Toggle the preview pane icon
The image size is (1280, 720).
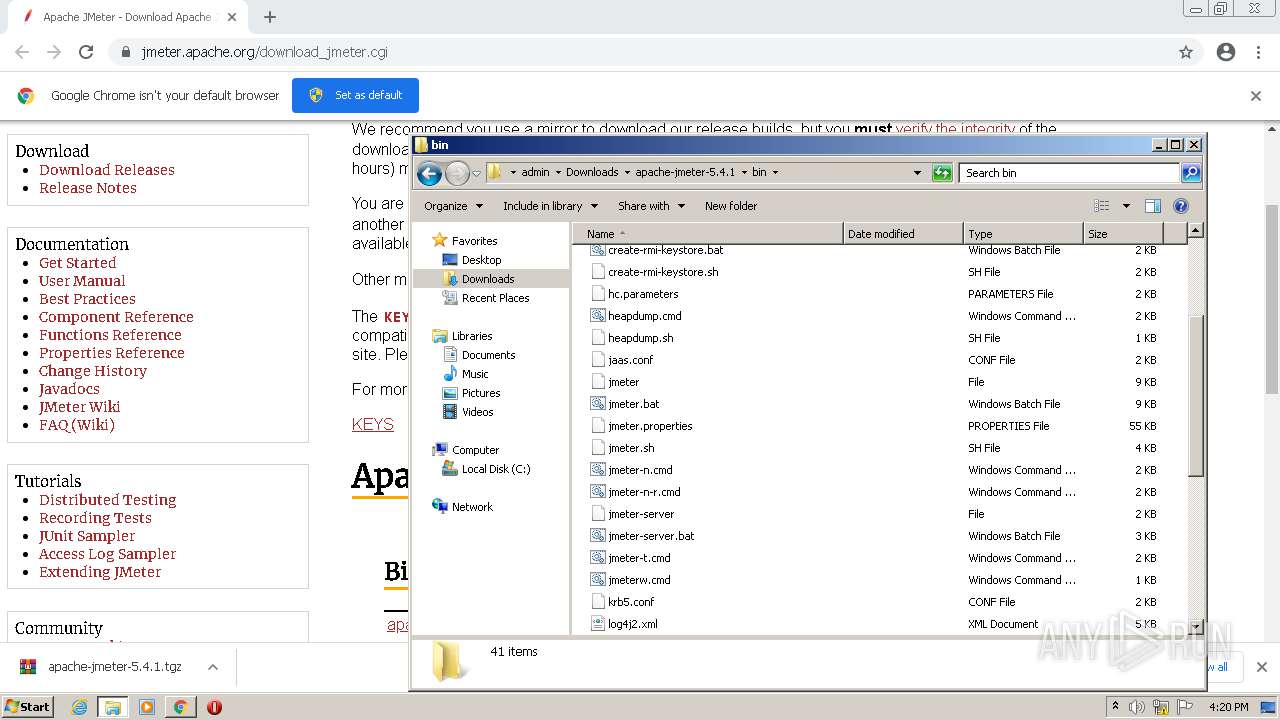[1152, 206]
